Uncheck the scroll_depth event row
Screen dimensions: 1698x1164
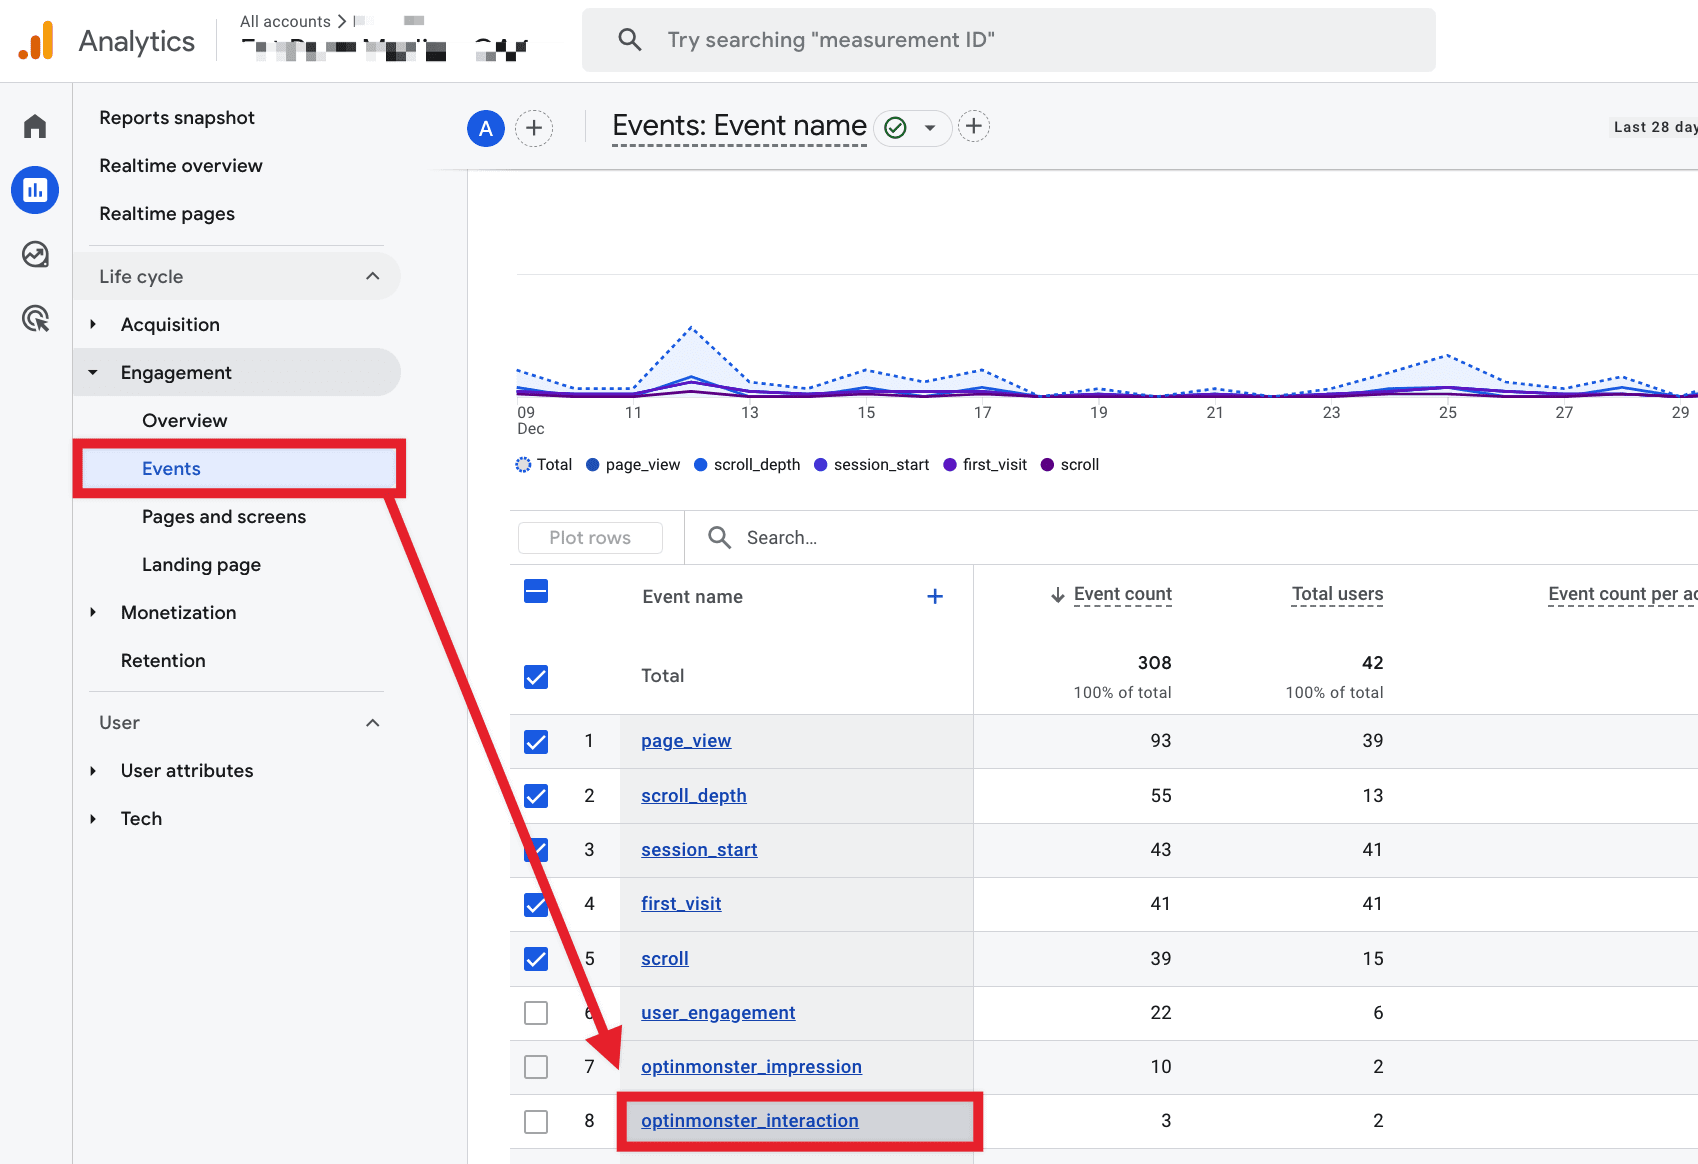(536, 795)
